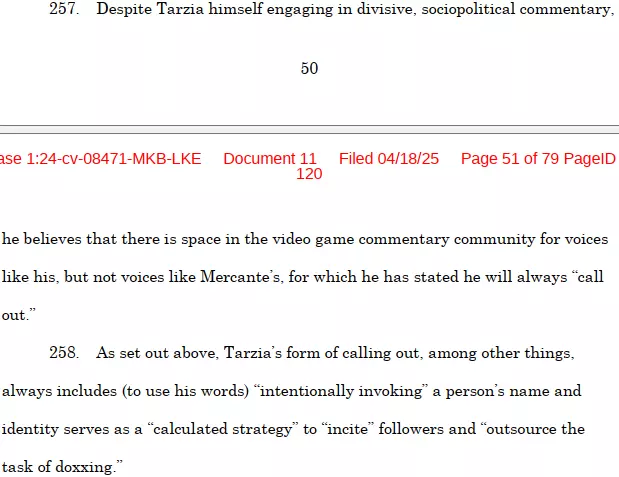Viewport: 619px width, 477px height.
Task: Click the word 'sociopolitical' in paragraph 257
Action: point(468,9)
